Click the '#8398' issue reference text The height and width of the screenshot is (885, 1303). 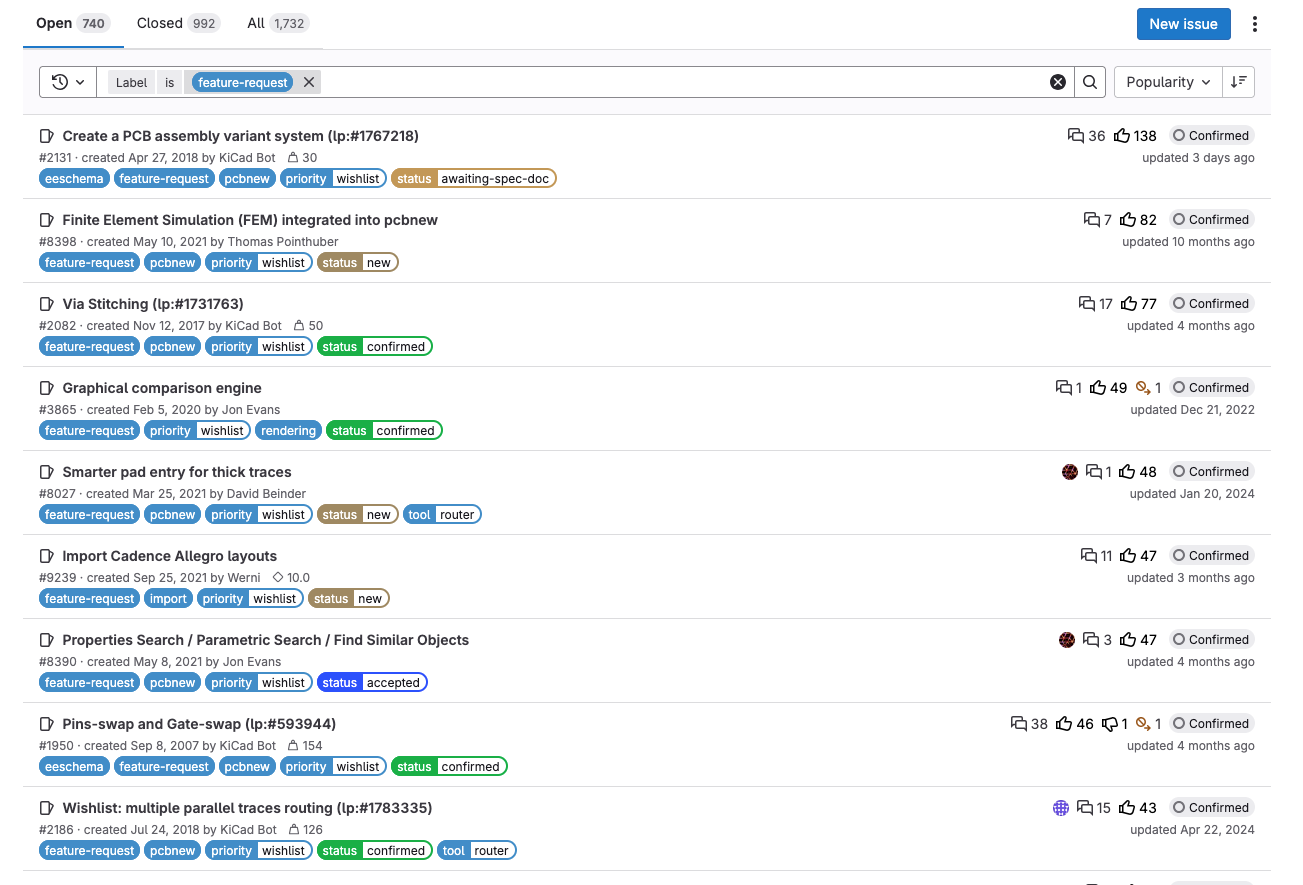point(57,242)
